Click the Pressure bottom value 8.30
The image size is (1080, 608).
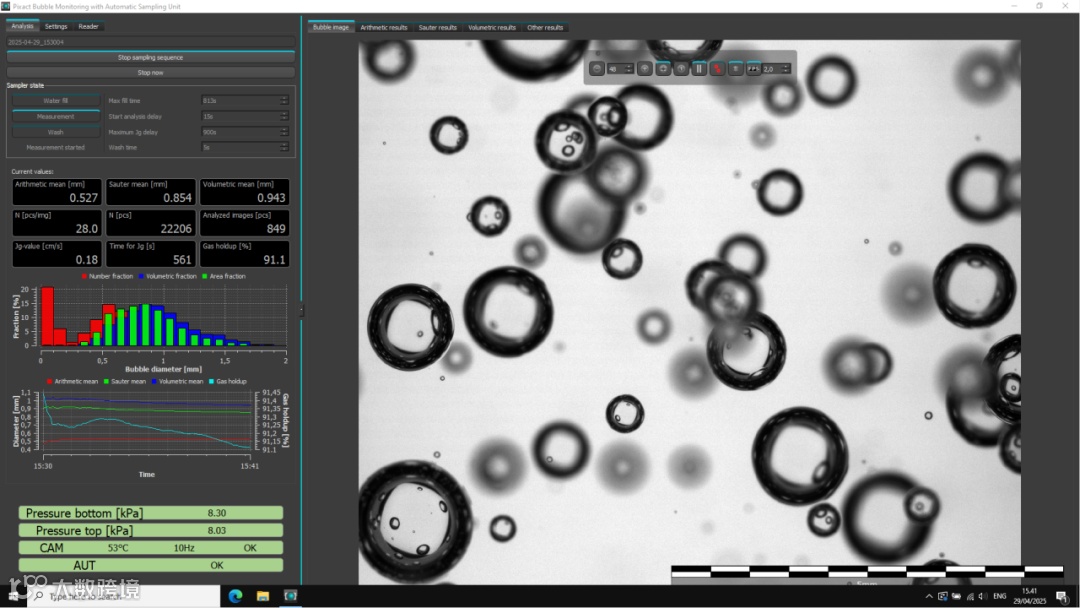[216, 513]
